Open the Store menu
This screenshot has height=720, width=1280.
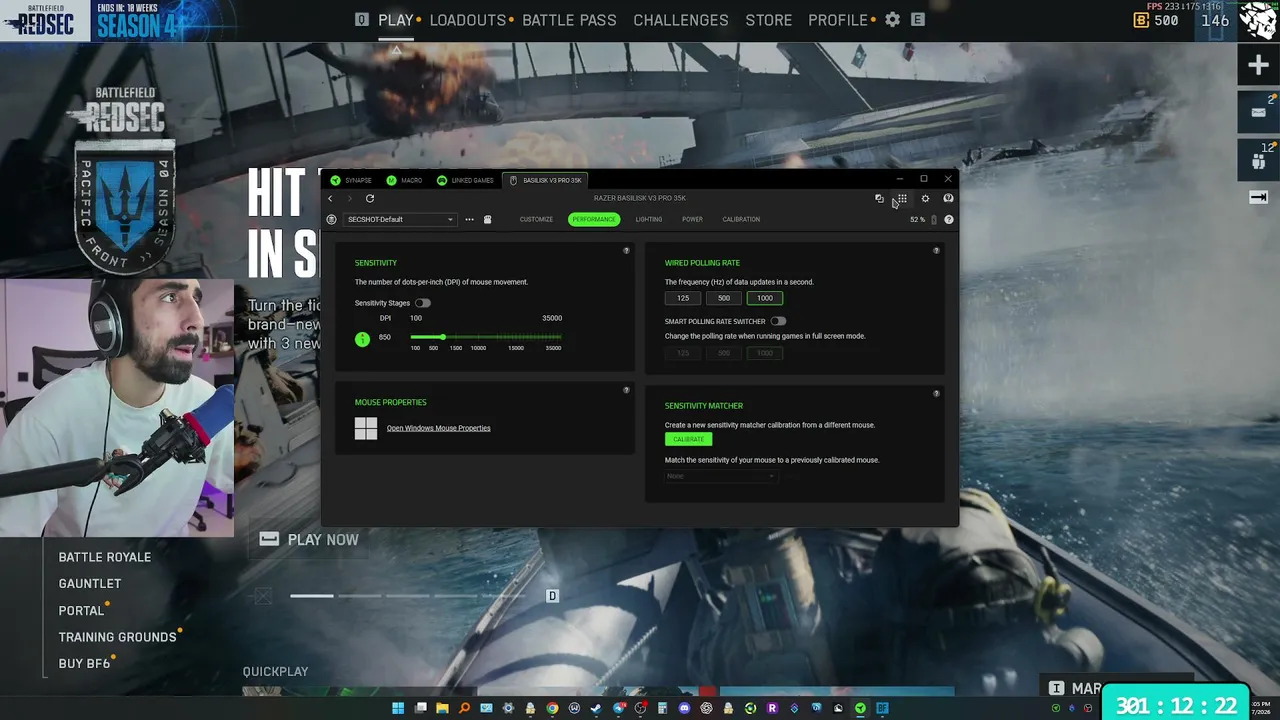pyautogui.click(x=769, y=20)
